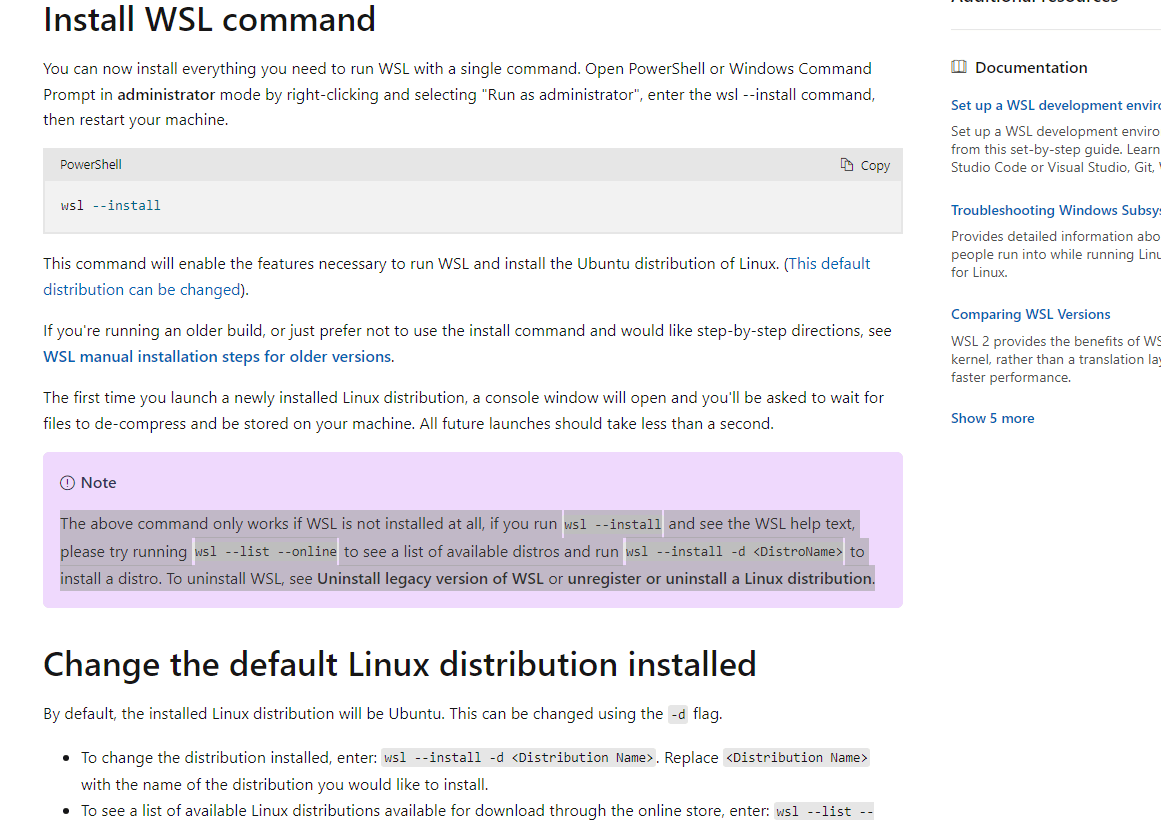The height and width of the screenshot is (827, 1161).
Task: Click the clipboard icon next to Copy
Action: (x=848, y=164)
